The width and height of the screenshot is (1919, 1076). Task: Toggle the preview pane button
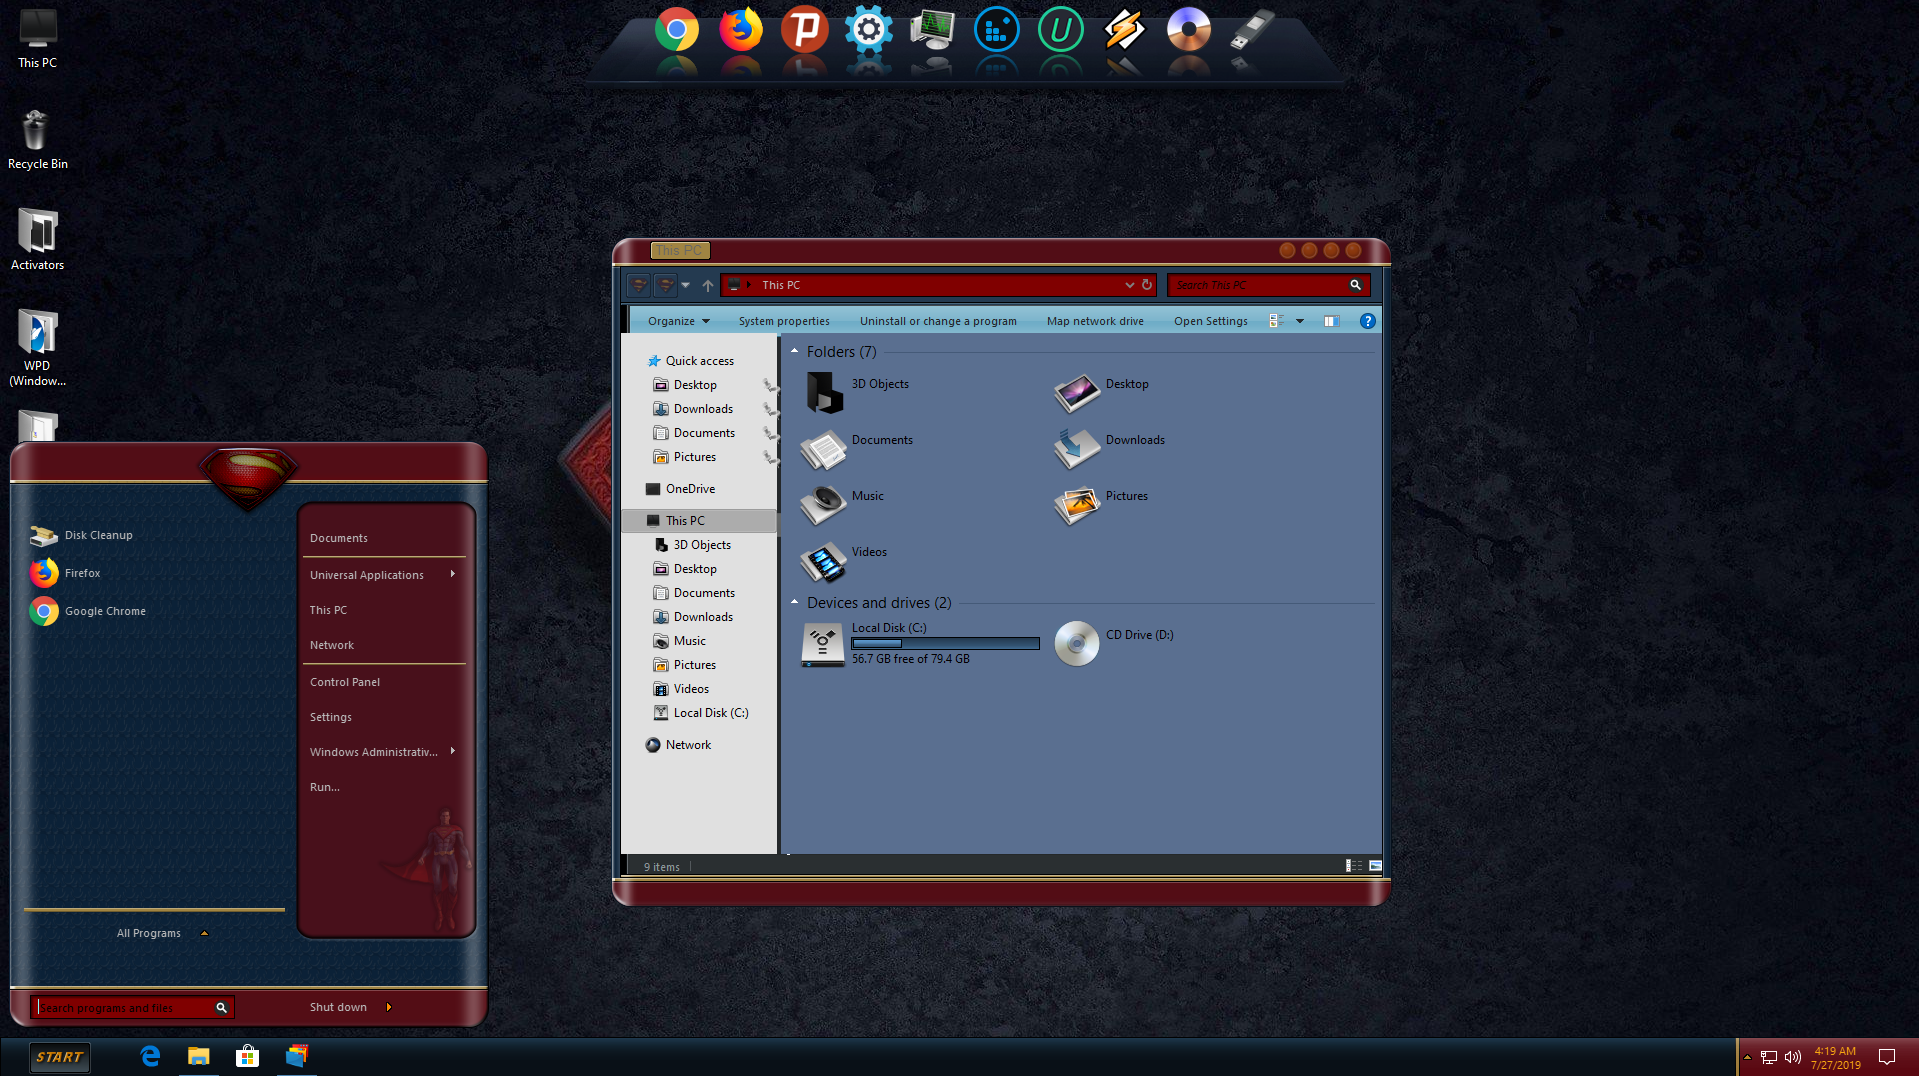coord(1331,321)
